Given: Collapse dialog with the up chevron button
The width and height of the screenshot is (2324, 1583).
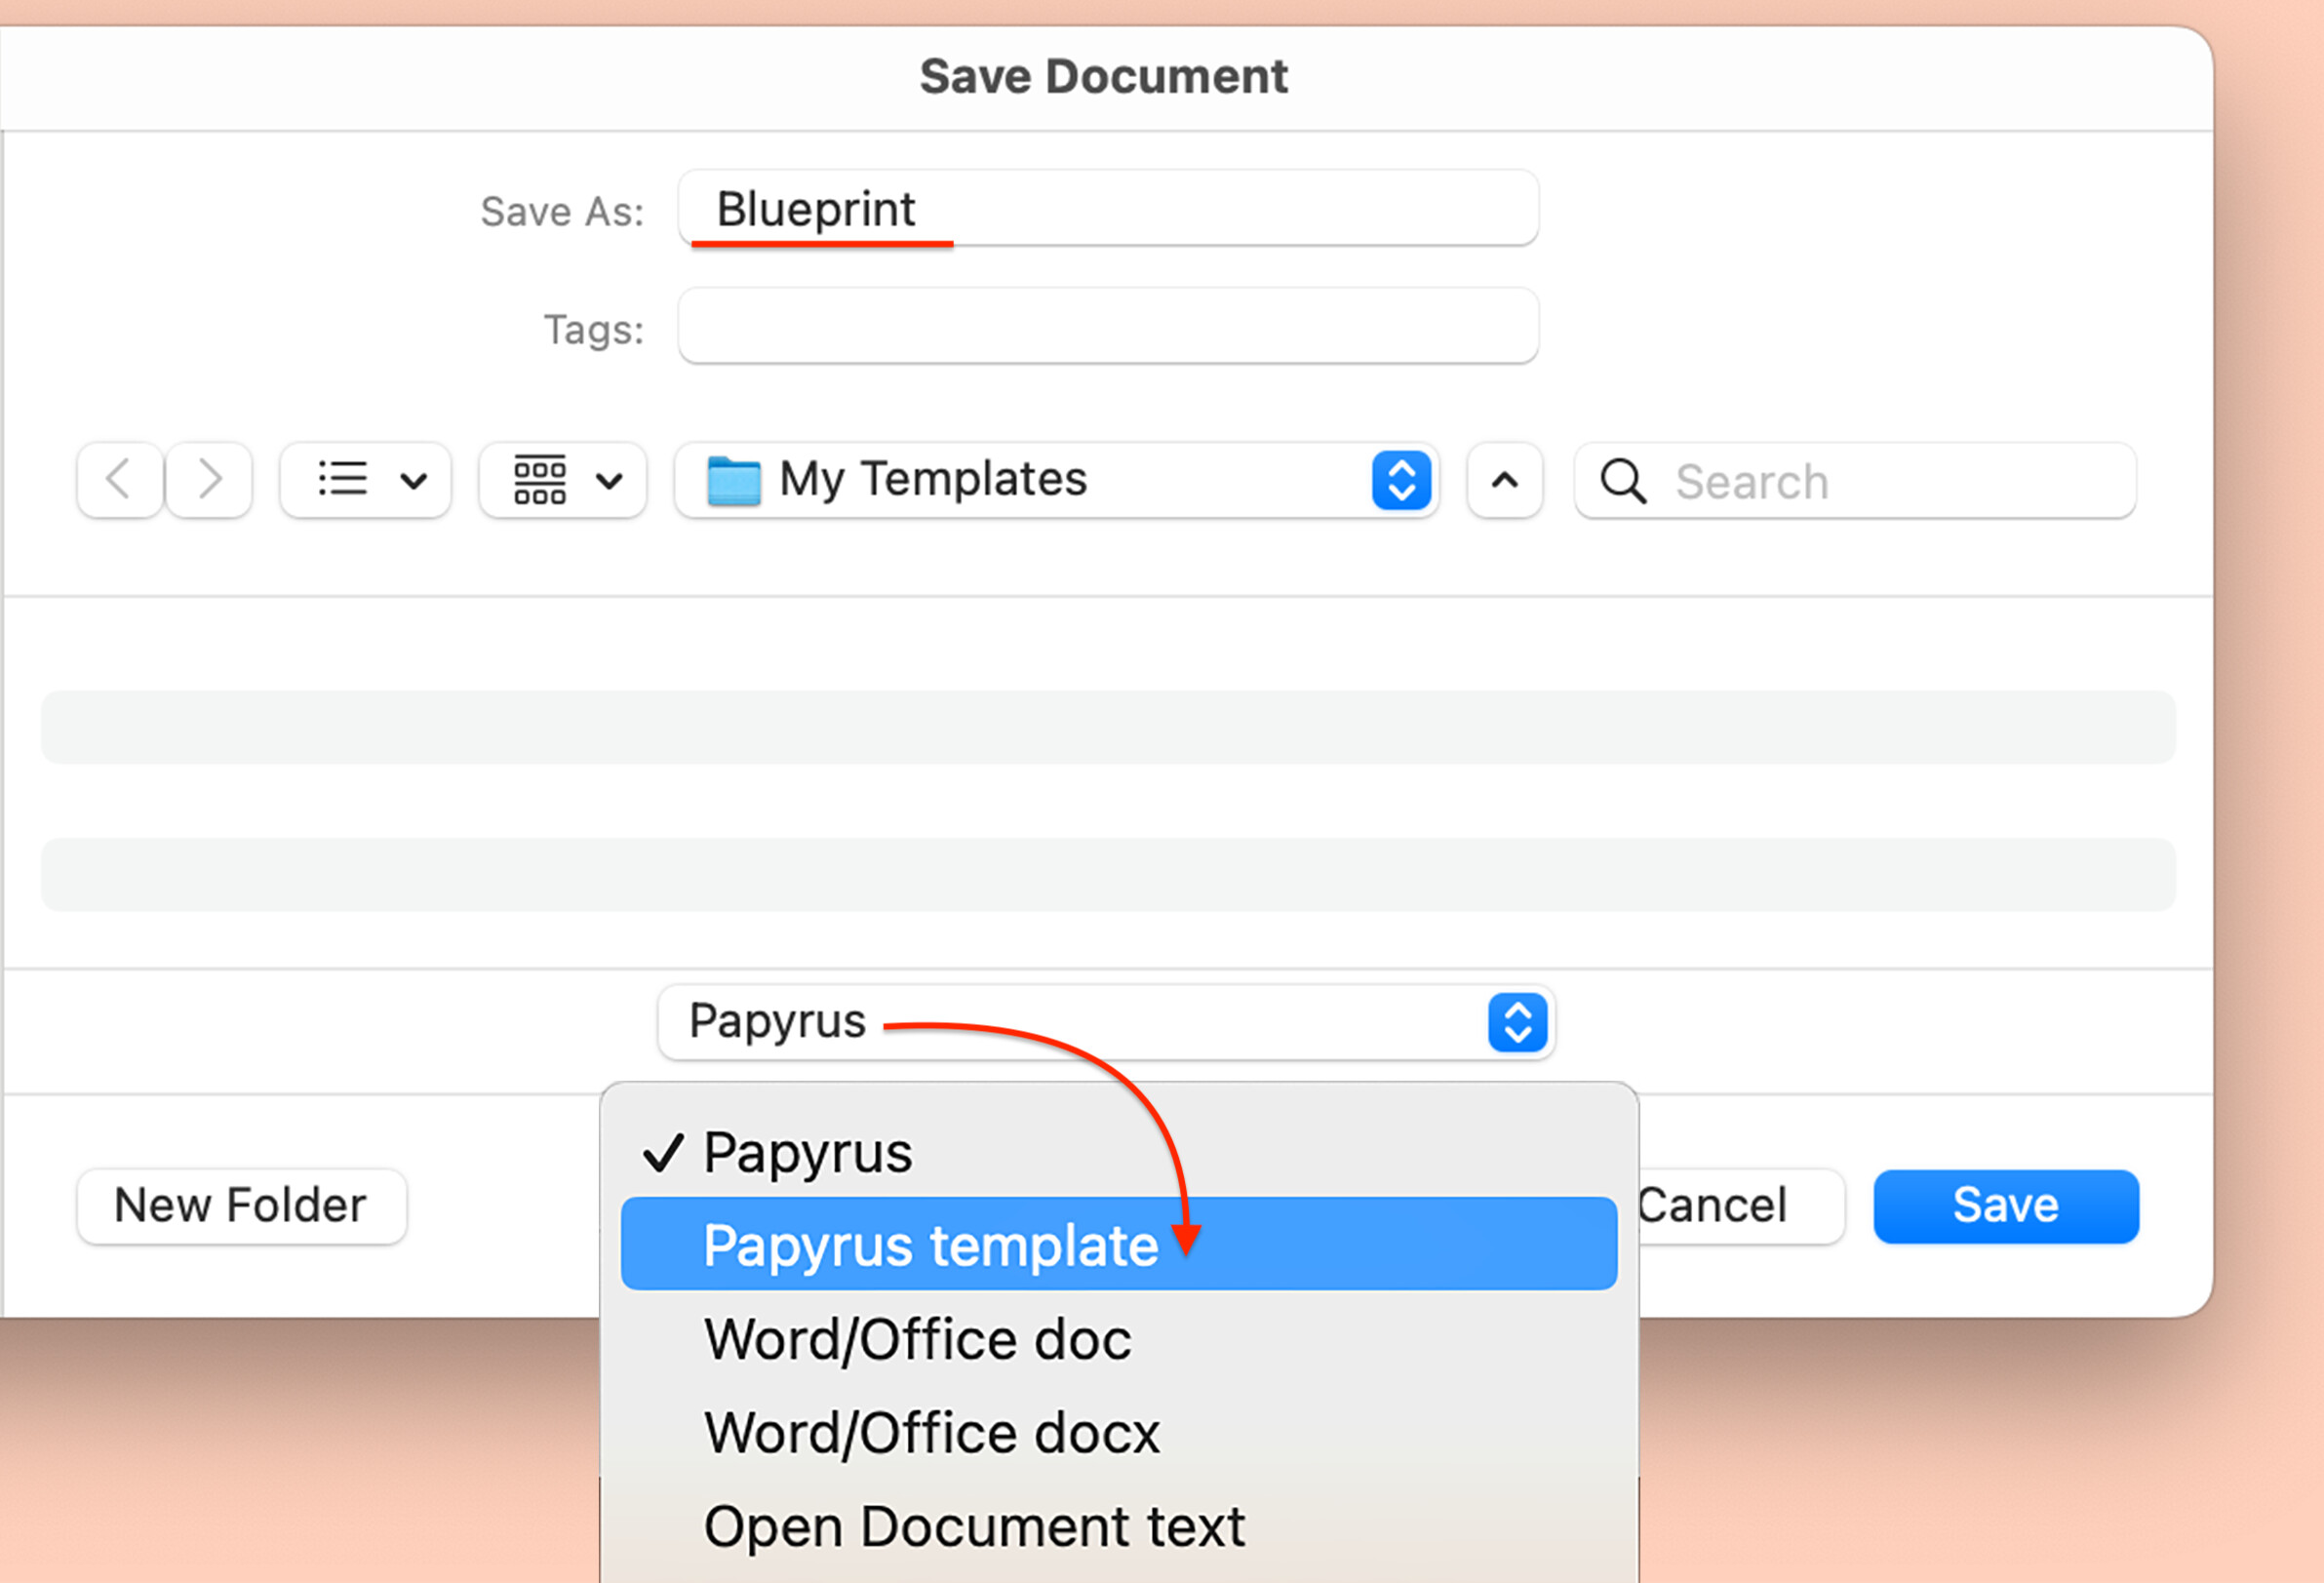Looking at the screenshot, I should point(1504,481).
